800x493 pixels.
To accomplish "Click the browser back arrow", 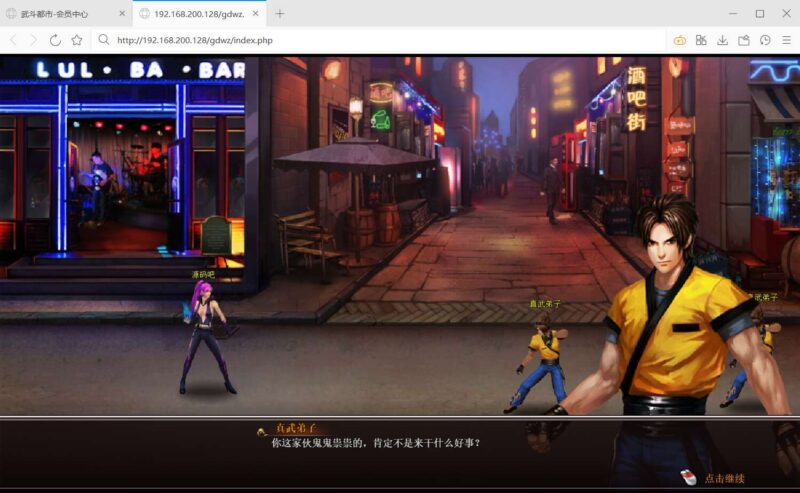I will (x=14, y=40).
